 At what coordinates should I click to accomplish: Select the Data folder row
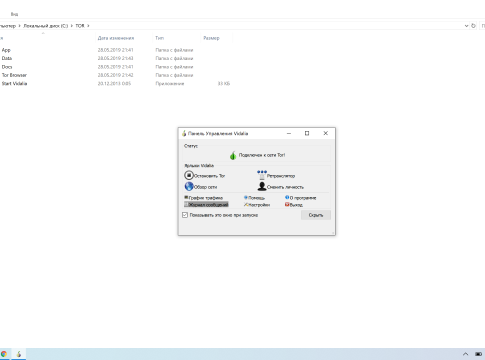pyautogui.click(x=7, y=58)
